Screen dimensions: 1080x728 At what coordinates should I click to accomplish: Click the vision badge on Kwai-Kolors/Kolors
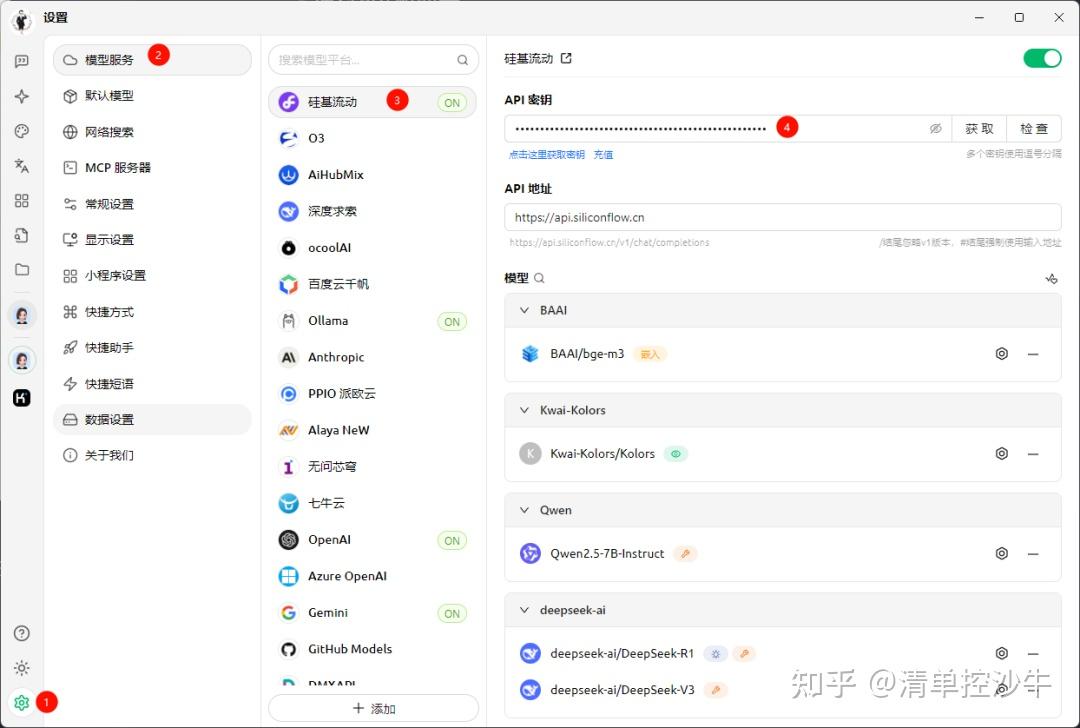click(x=676, y=453)
